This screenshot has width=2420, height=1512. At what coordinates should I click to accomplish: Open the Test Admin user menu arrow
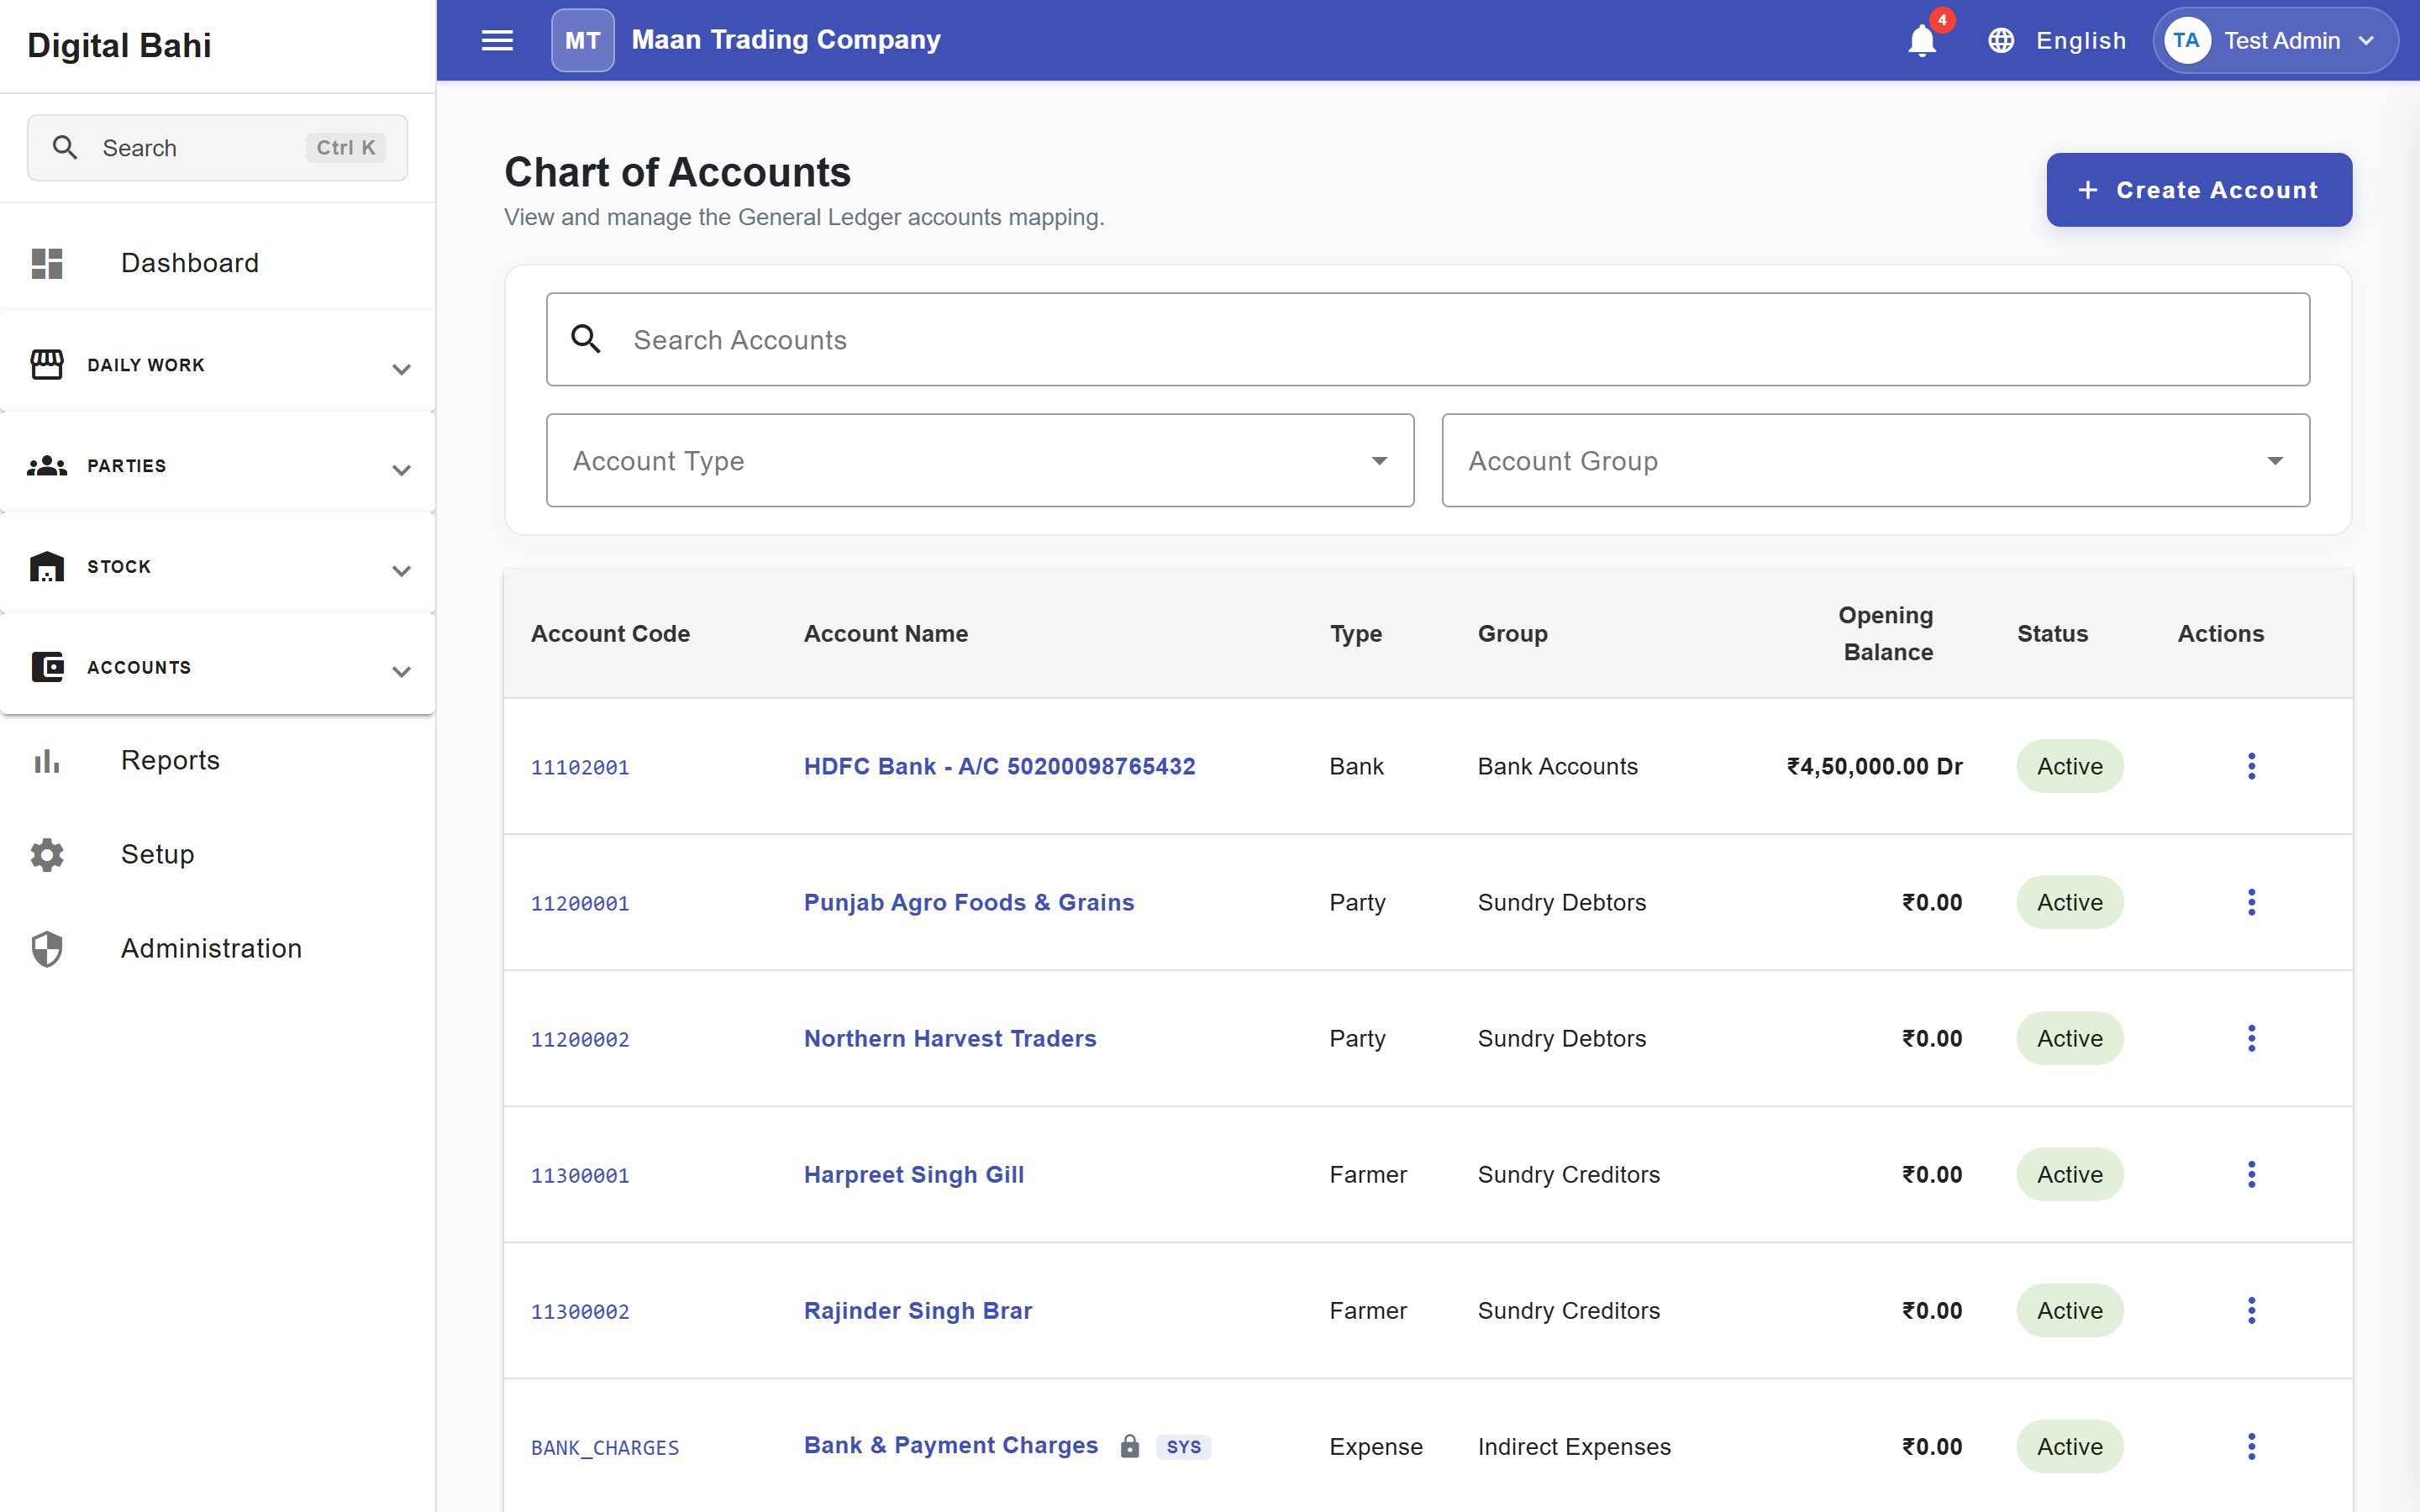point(2366,41)
